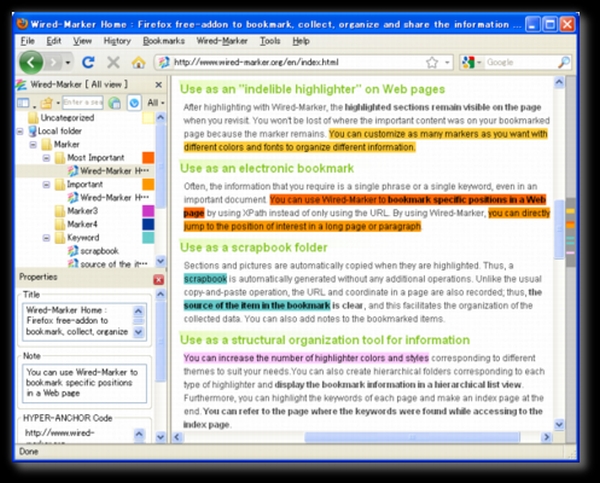Click the sidebar 'Enter a search' field

83,102
